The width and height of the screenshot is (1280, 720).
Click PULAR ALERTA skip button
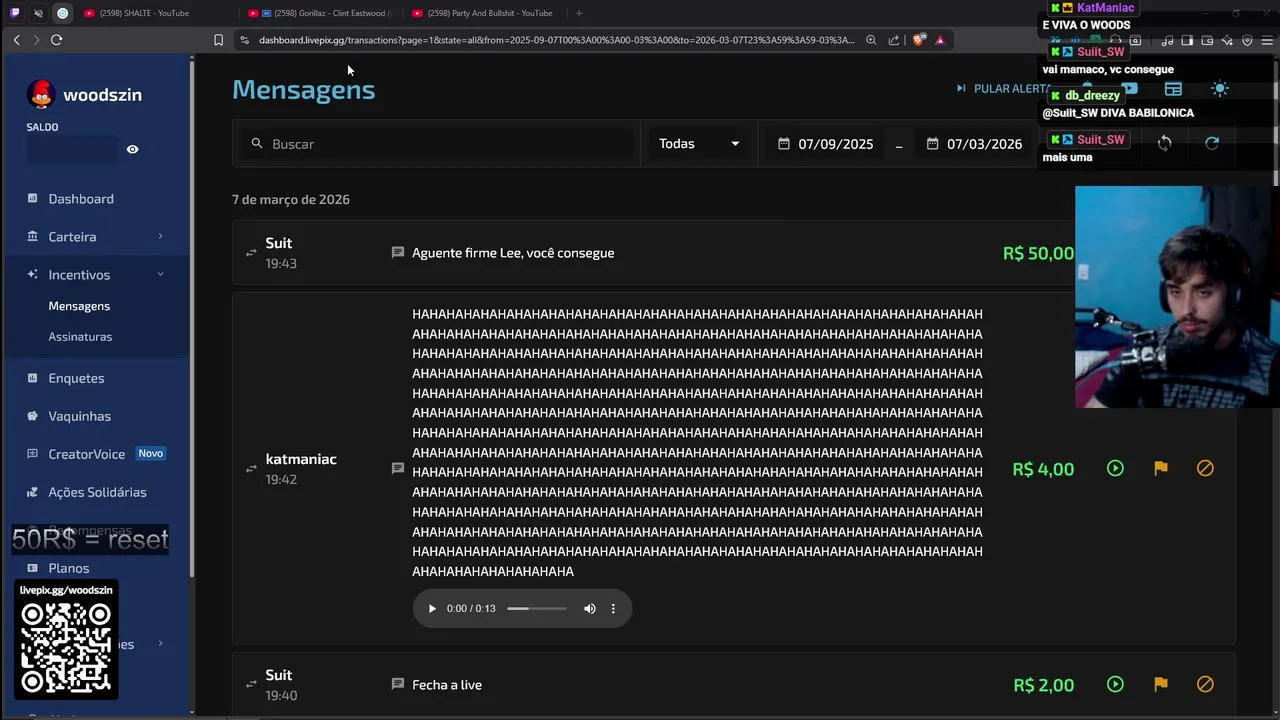(1002, 88)
